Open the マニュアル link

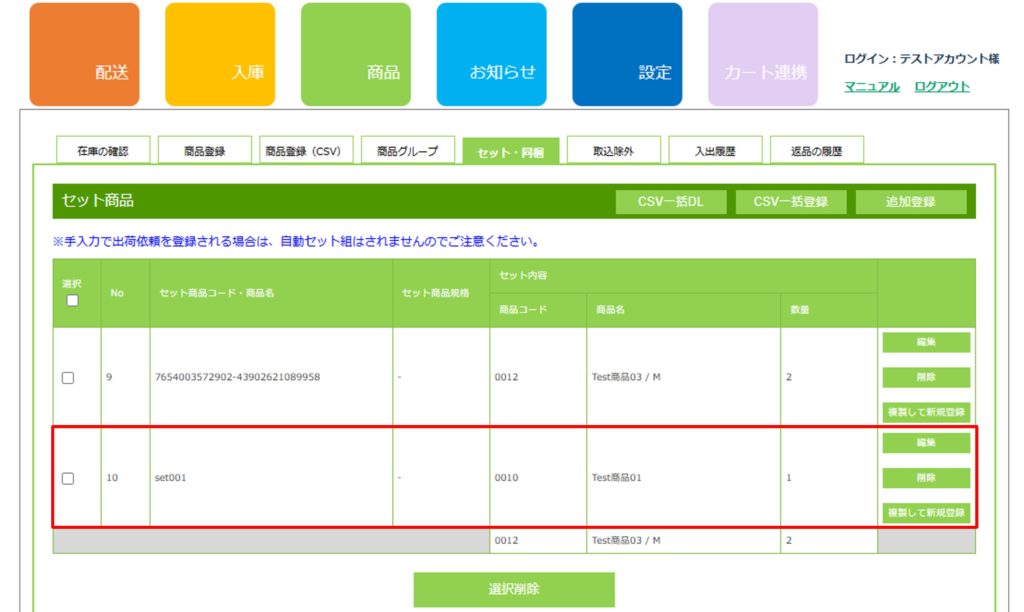click(872, 87)
